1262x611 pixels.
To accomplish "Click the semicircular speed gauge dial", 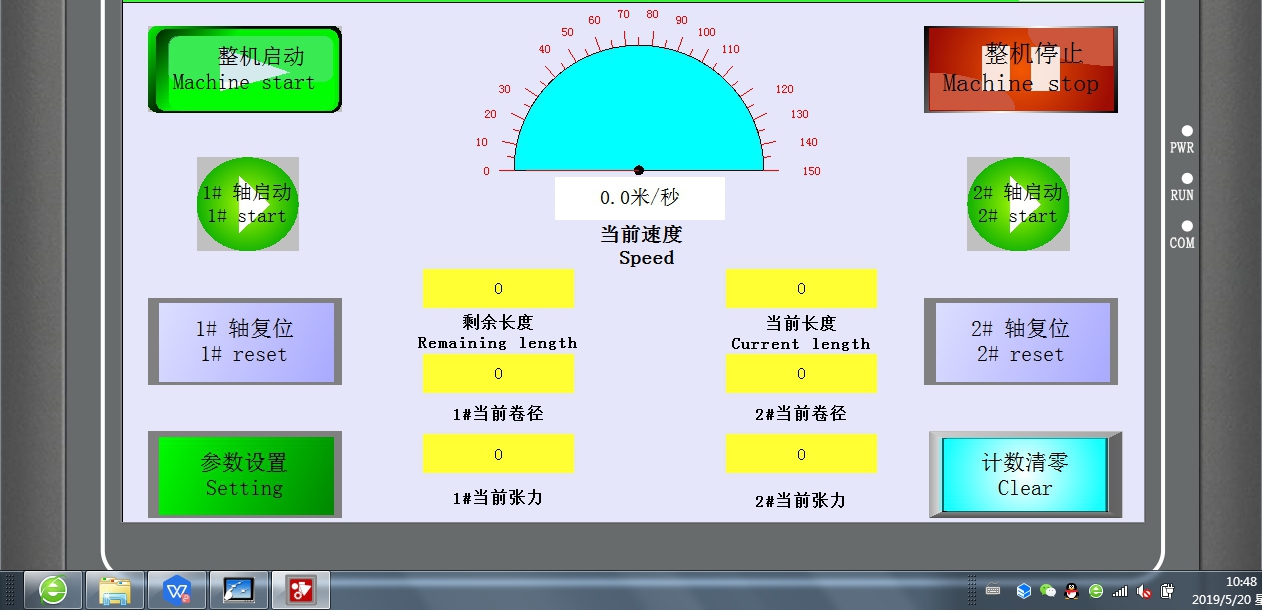I will (637, 110).
